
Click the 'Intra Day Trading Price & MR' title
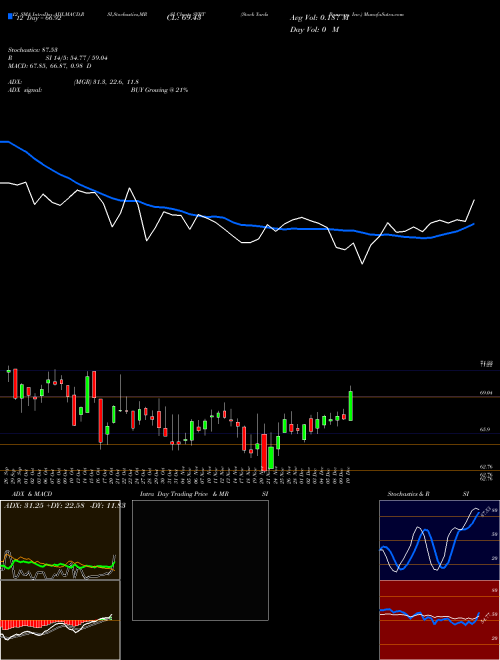184,494
